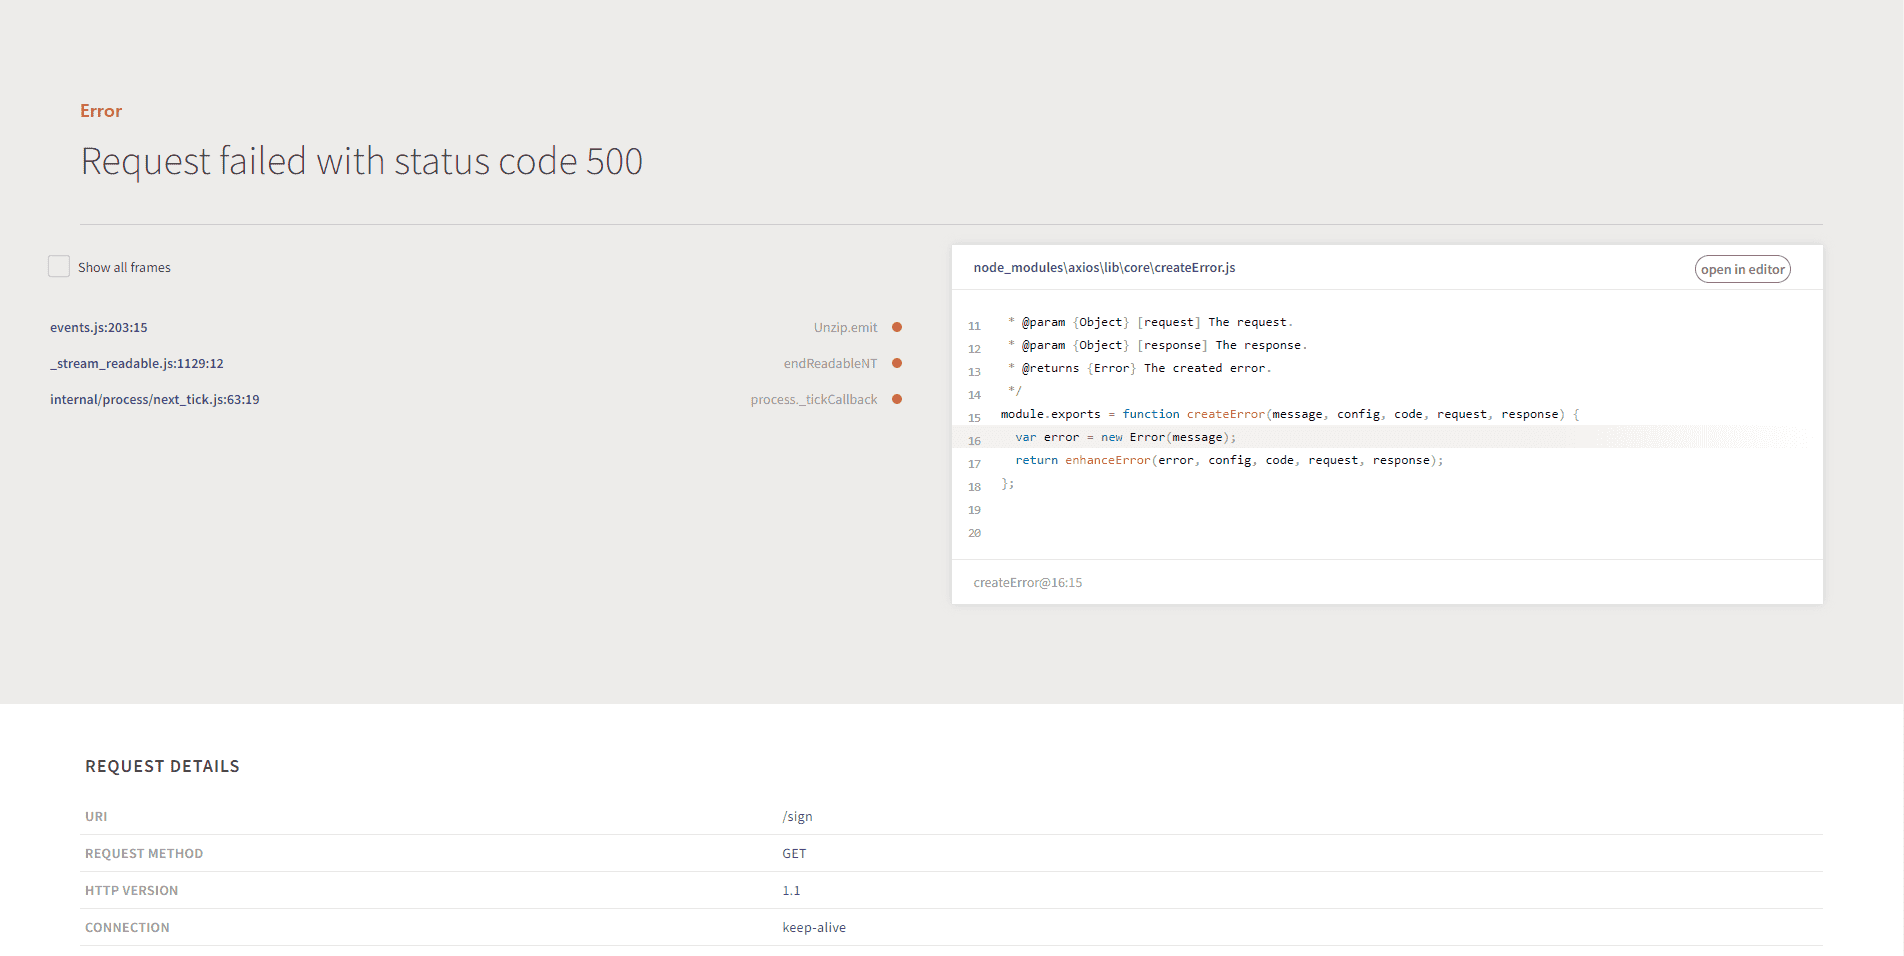This screenshot has width=1904, height=956.
Task: Click highlighted code line 16 with new Error
Action: [1125, 437]
